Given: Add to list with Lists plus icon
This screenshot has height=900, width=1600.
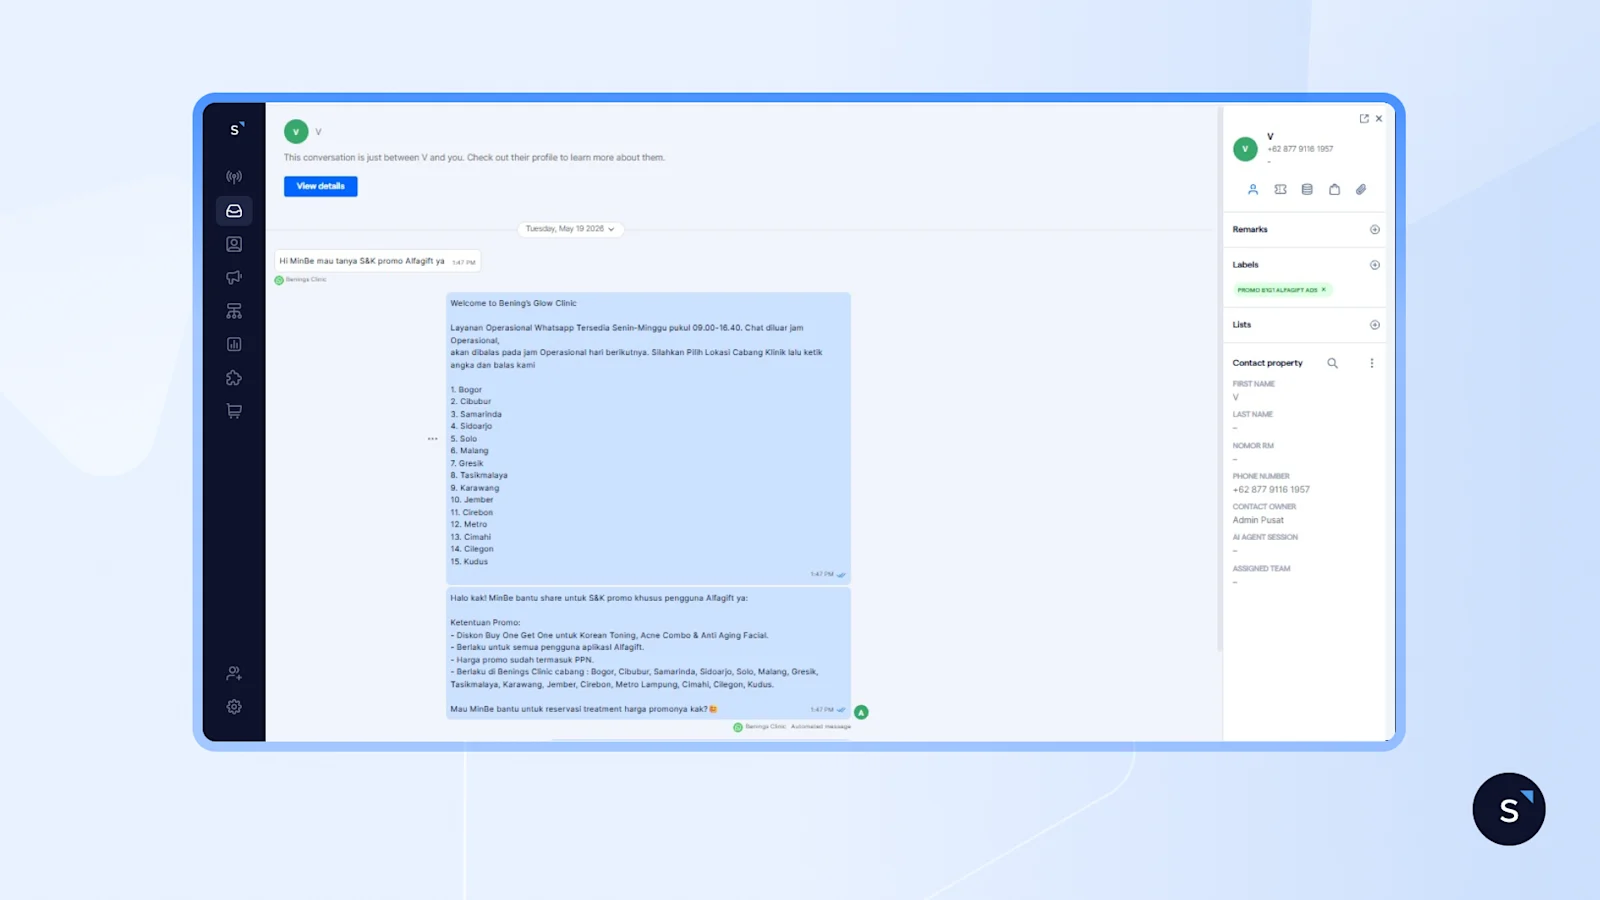Looking at the screenshot, I should 1375,325.
